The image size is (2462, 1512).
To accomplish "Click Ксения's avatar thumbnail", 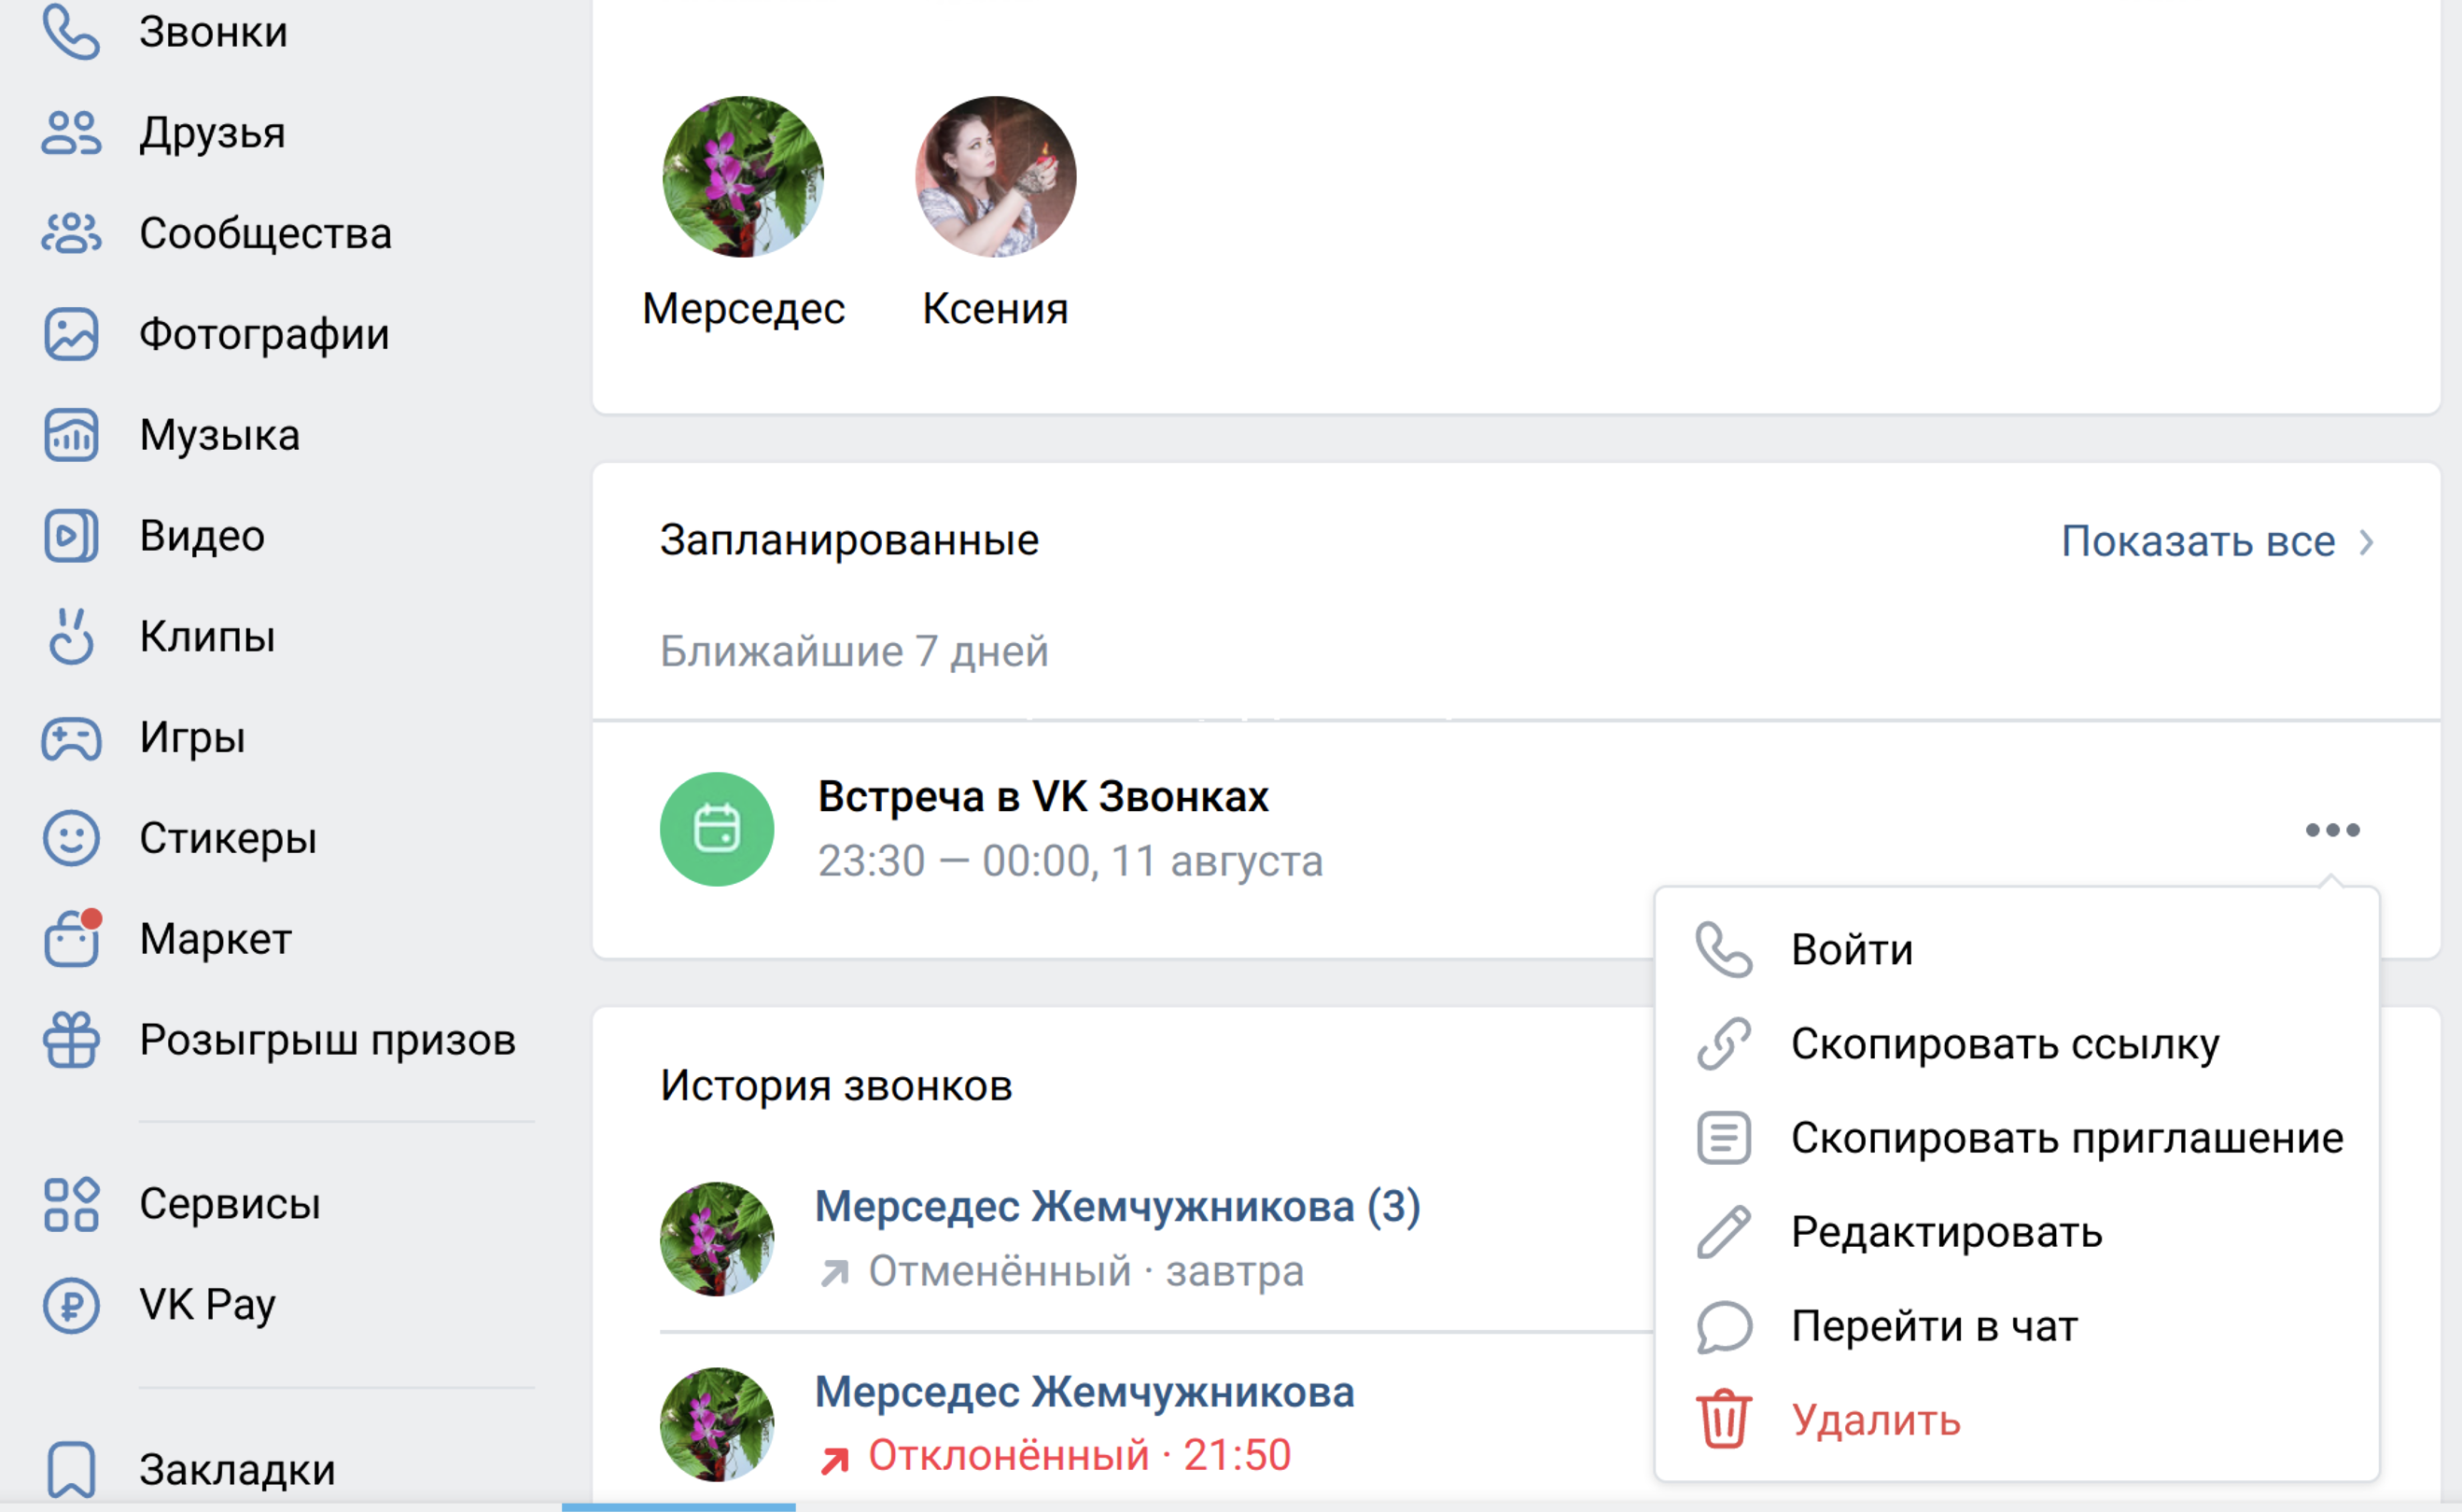I will [x=995, y=177].
